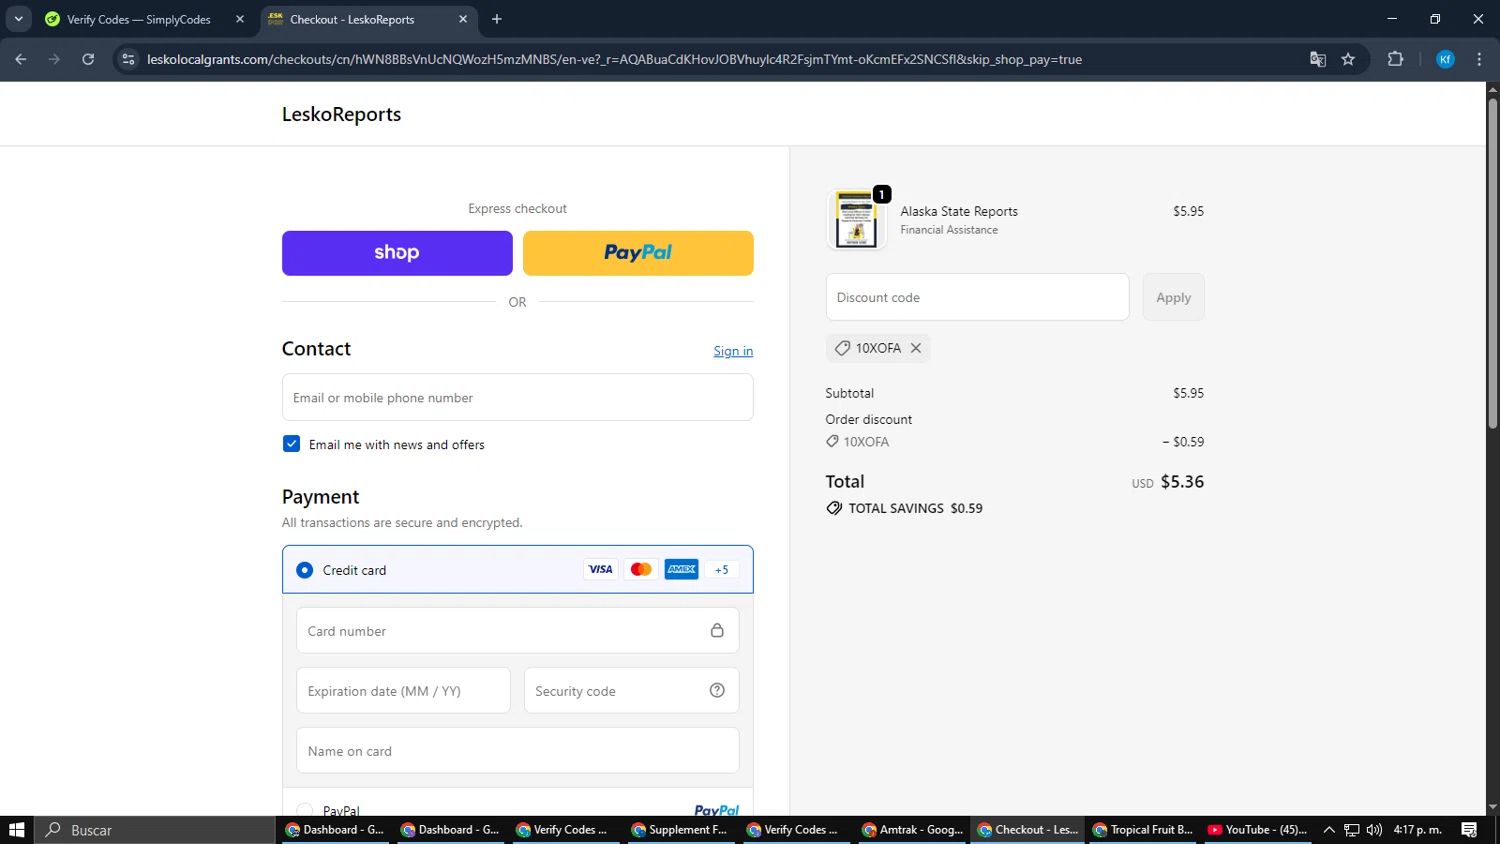Open Chrome three-dot menu
This screenshot has width=1500, height=844.
pos(1479,59)
